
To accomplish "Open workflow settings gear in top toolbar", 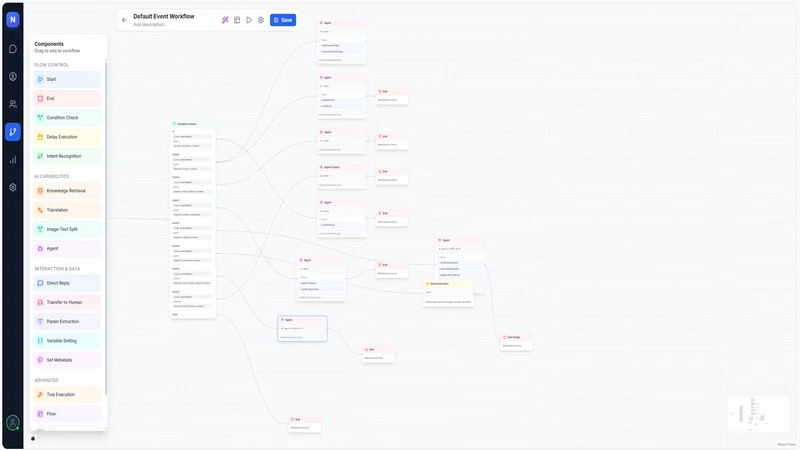I will coord(261,20).
